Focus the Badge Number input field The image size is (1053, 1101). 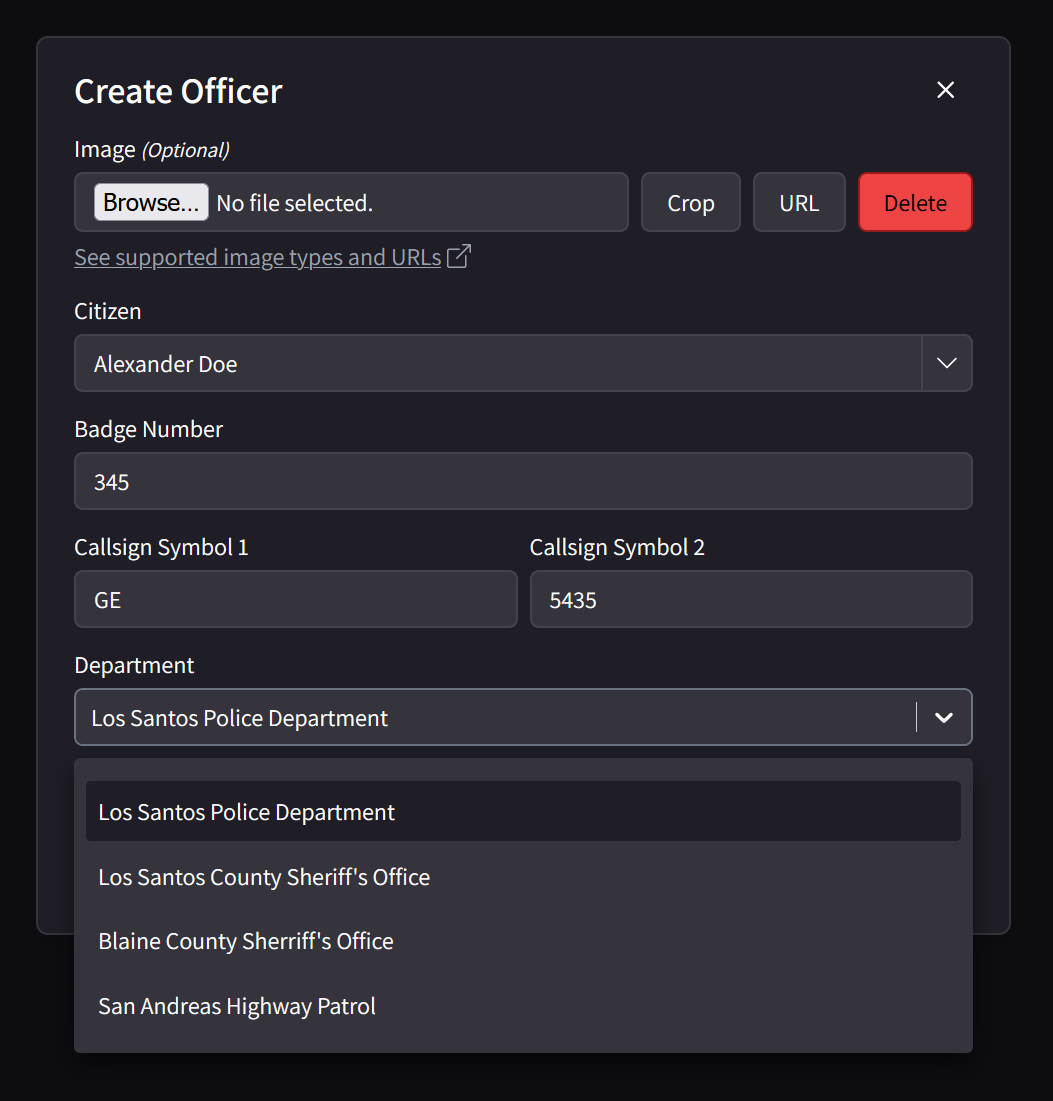click(522, 482)
